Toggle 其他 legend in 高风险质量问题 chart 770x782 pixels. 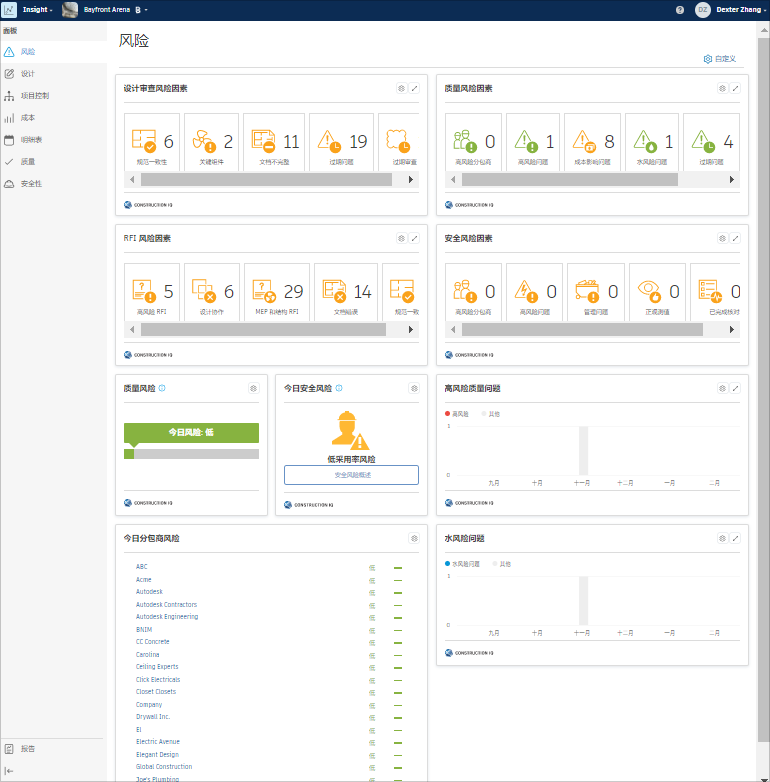(491, 414)
